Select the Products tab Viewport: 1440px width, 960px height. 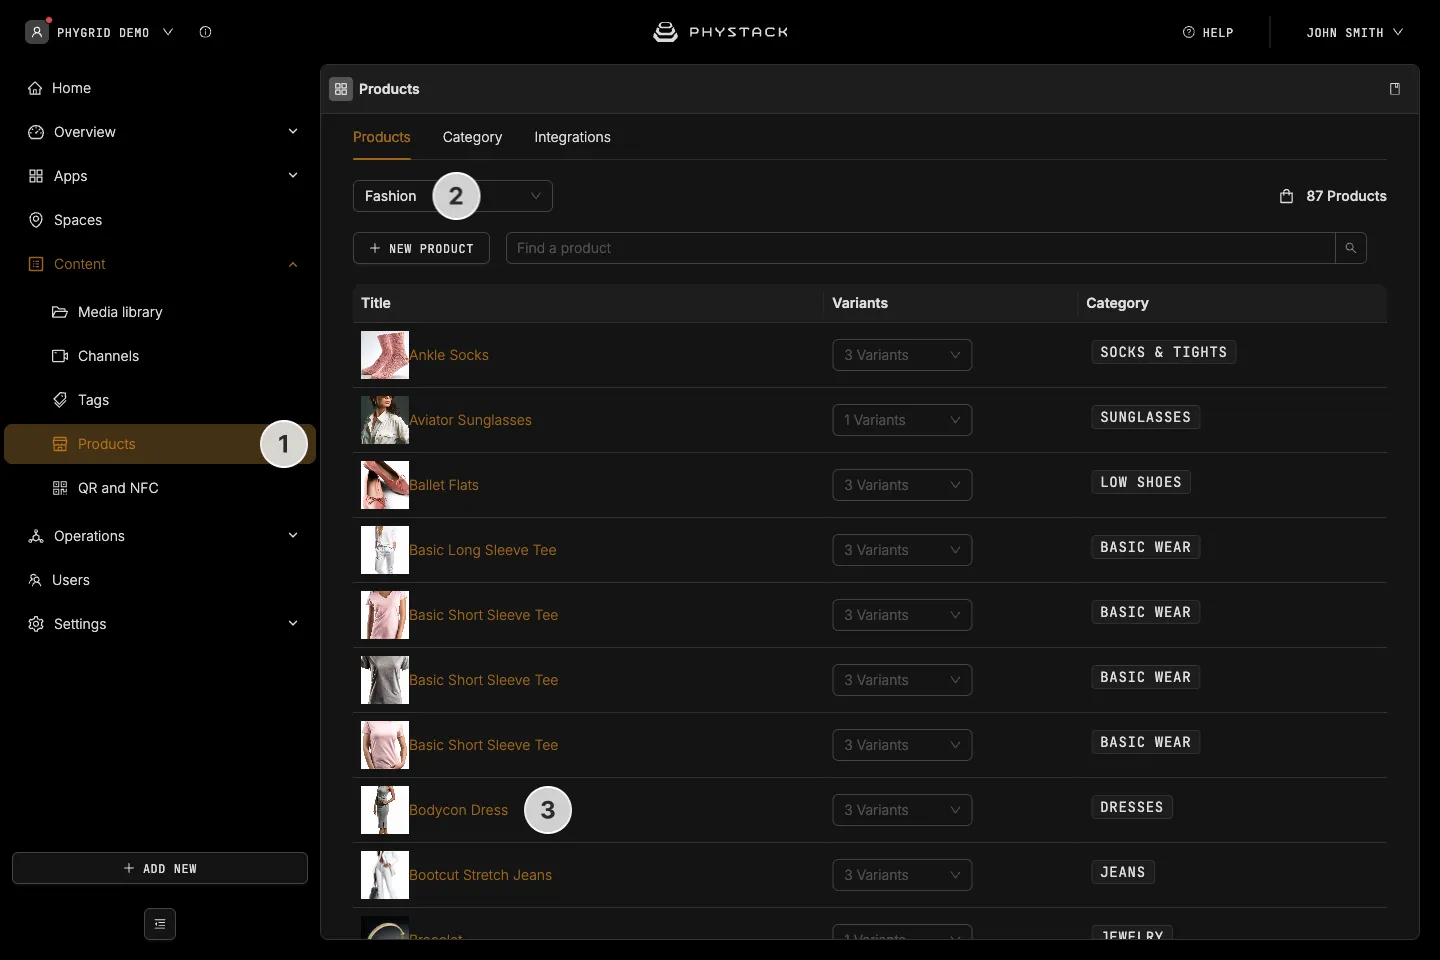(382, 137)
